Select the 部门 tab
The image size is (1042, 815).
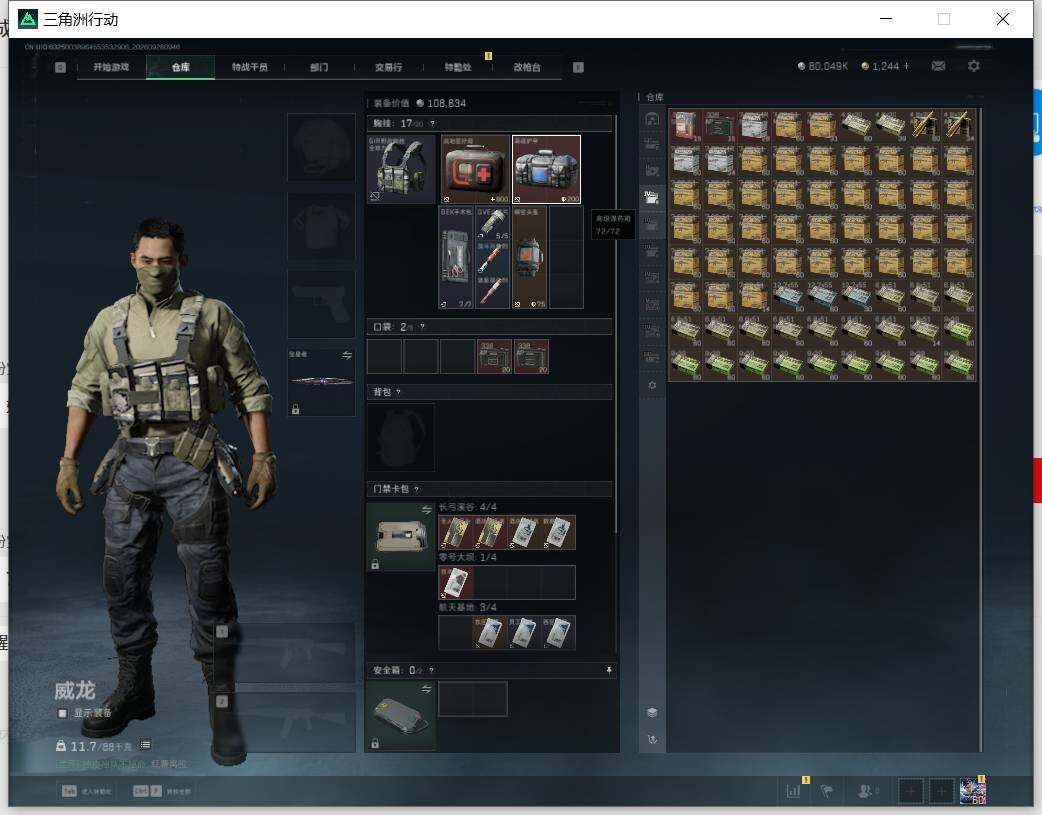pyautogui.click(x=319, y=67)
